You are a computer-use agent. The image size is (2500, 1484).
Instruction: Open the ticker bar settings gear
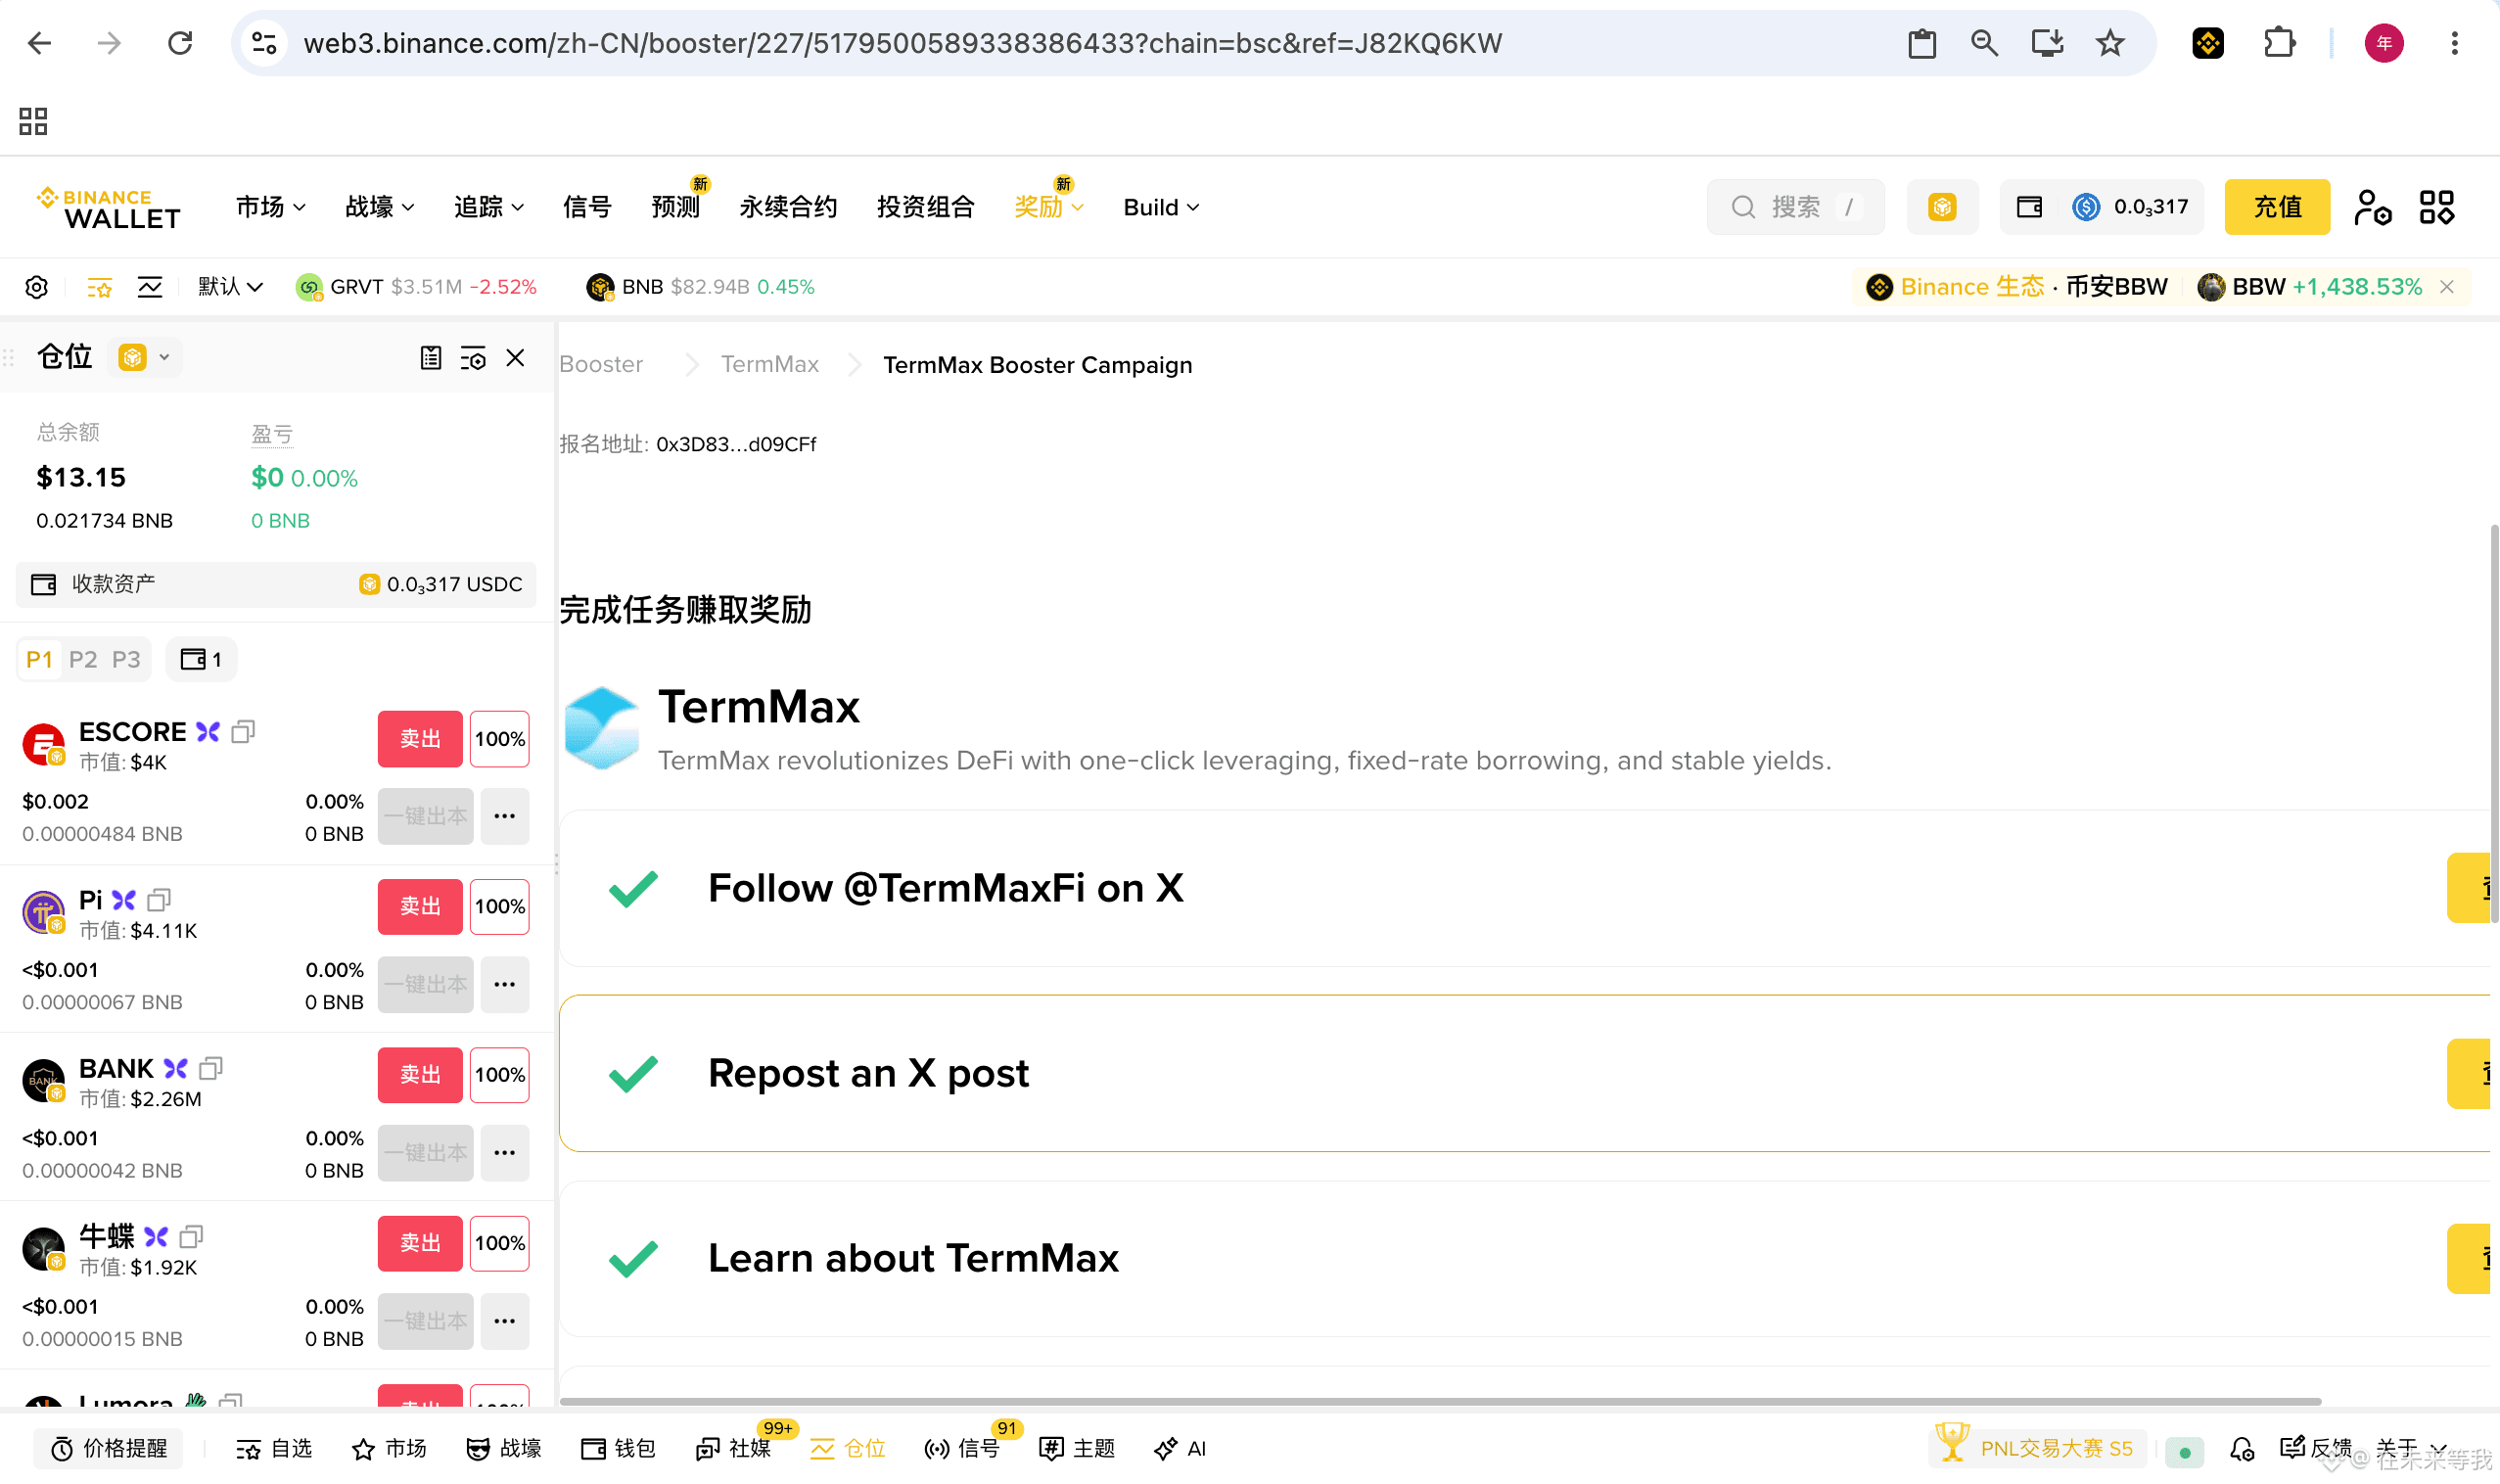click(x=36, y=288)
